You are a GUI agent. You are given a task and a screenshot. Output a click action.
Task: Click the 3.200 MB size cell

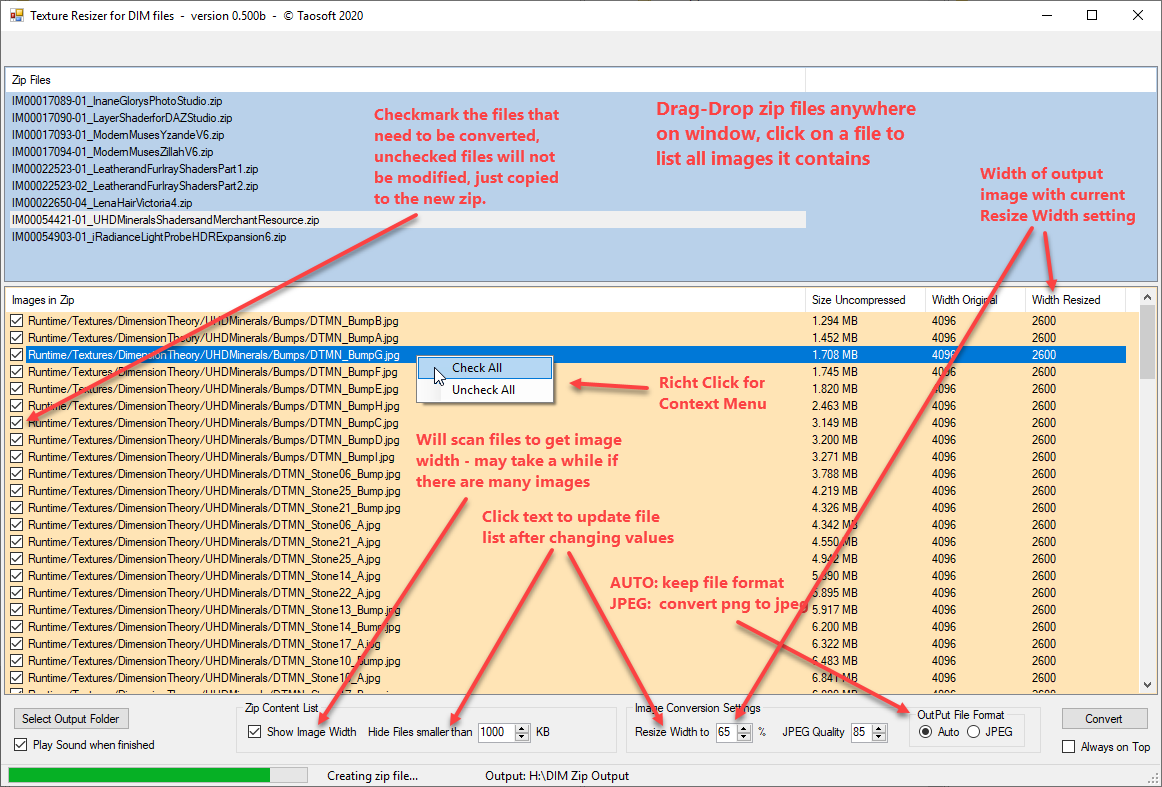(x=834, y=440)
